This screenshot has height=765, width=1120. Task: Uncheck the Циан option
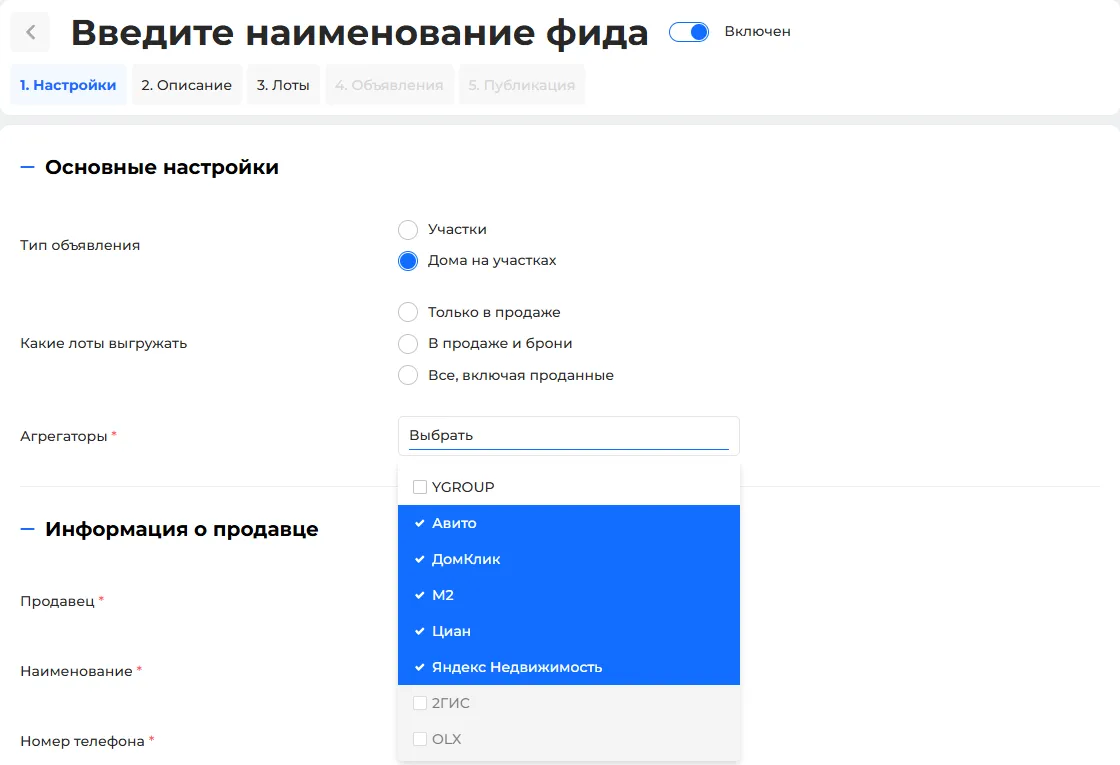pos(569,631)
